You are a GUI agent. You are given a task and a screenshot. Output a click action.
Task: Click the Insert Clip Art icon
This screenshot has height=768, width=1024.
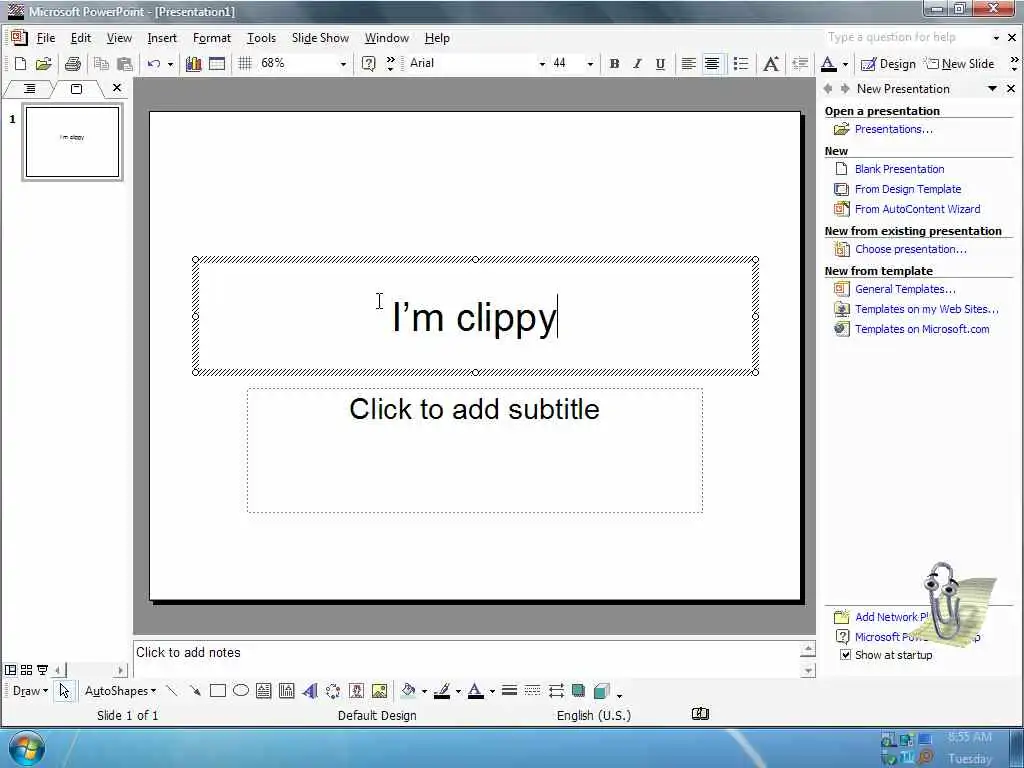(356, 691)
